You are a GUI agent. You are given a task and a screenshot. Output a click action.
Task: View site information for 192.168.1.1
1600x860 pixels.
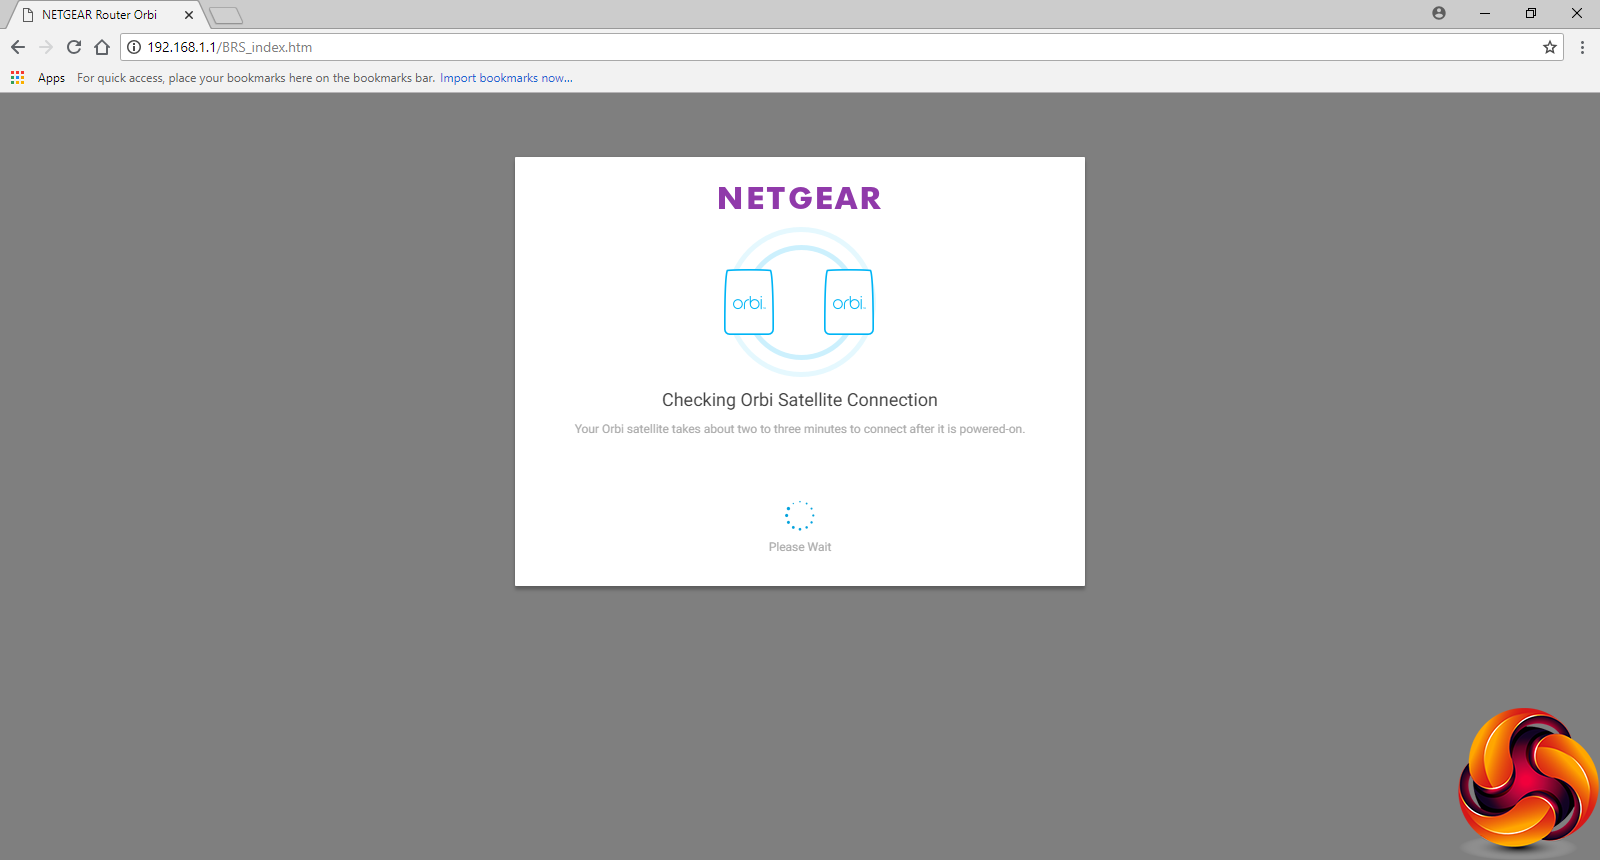tap(134, 47)
